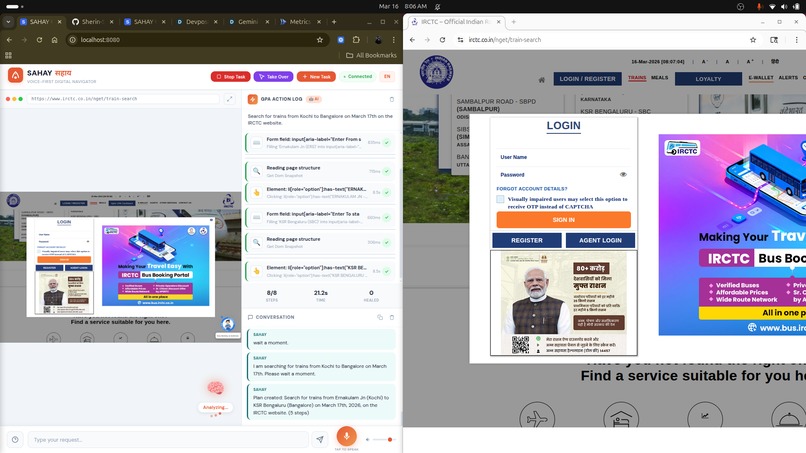Click the purple Take Over button
Screen dimensions: 806x453
[x=273, y=77]
